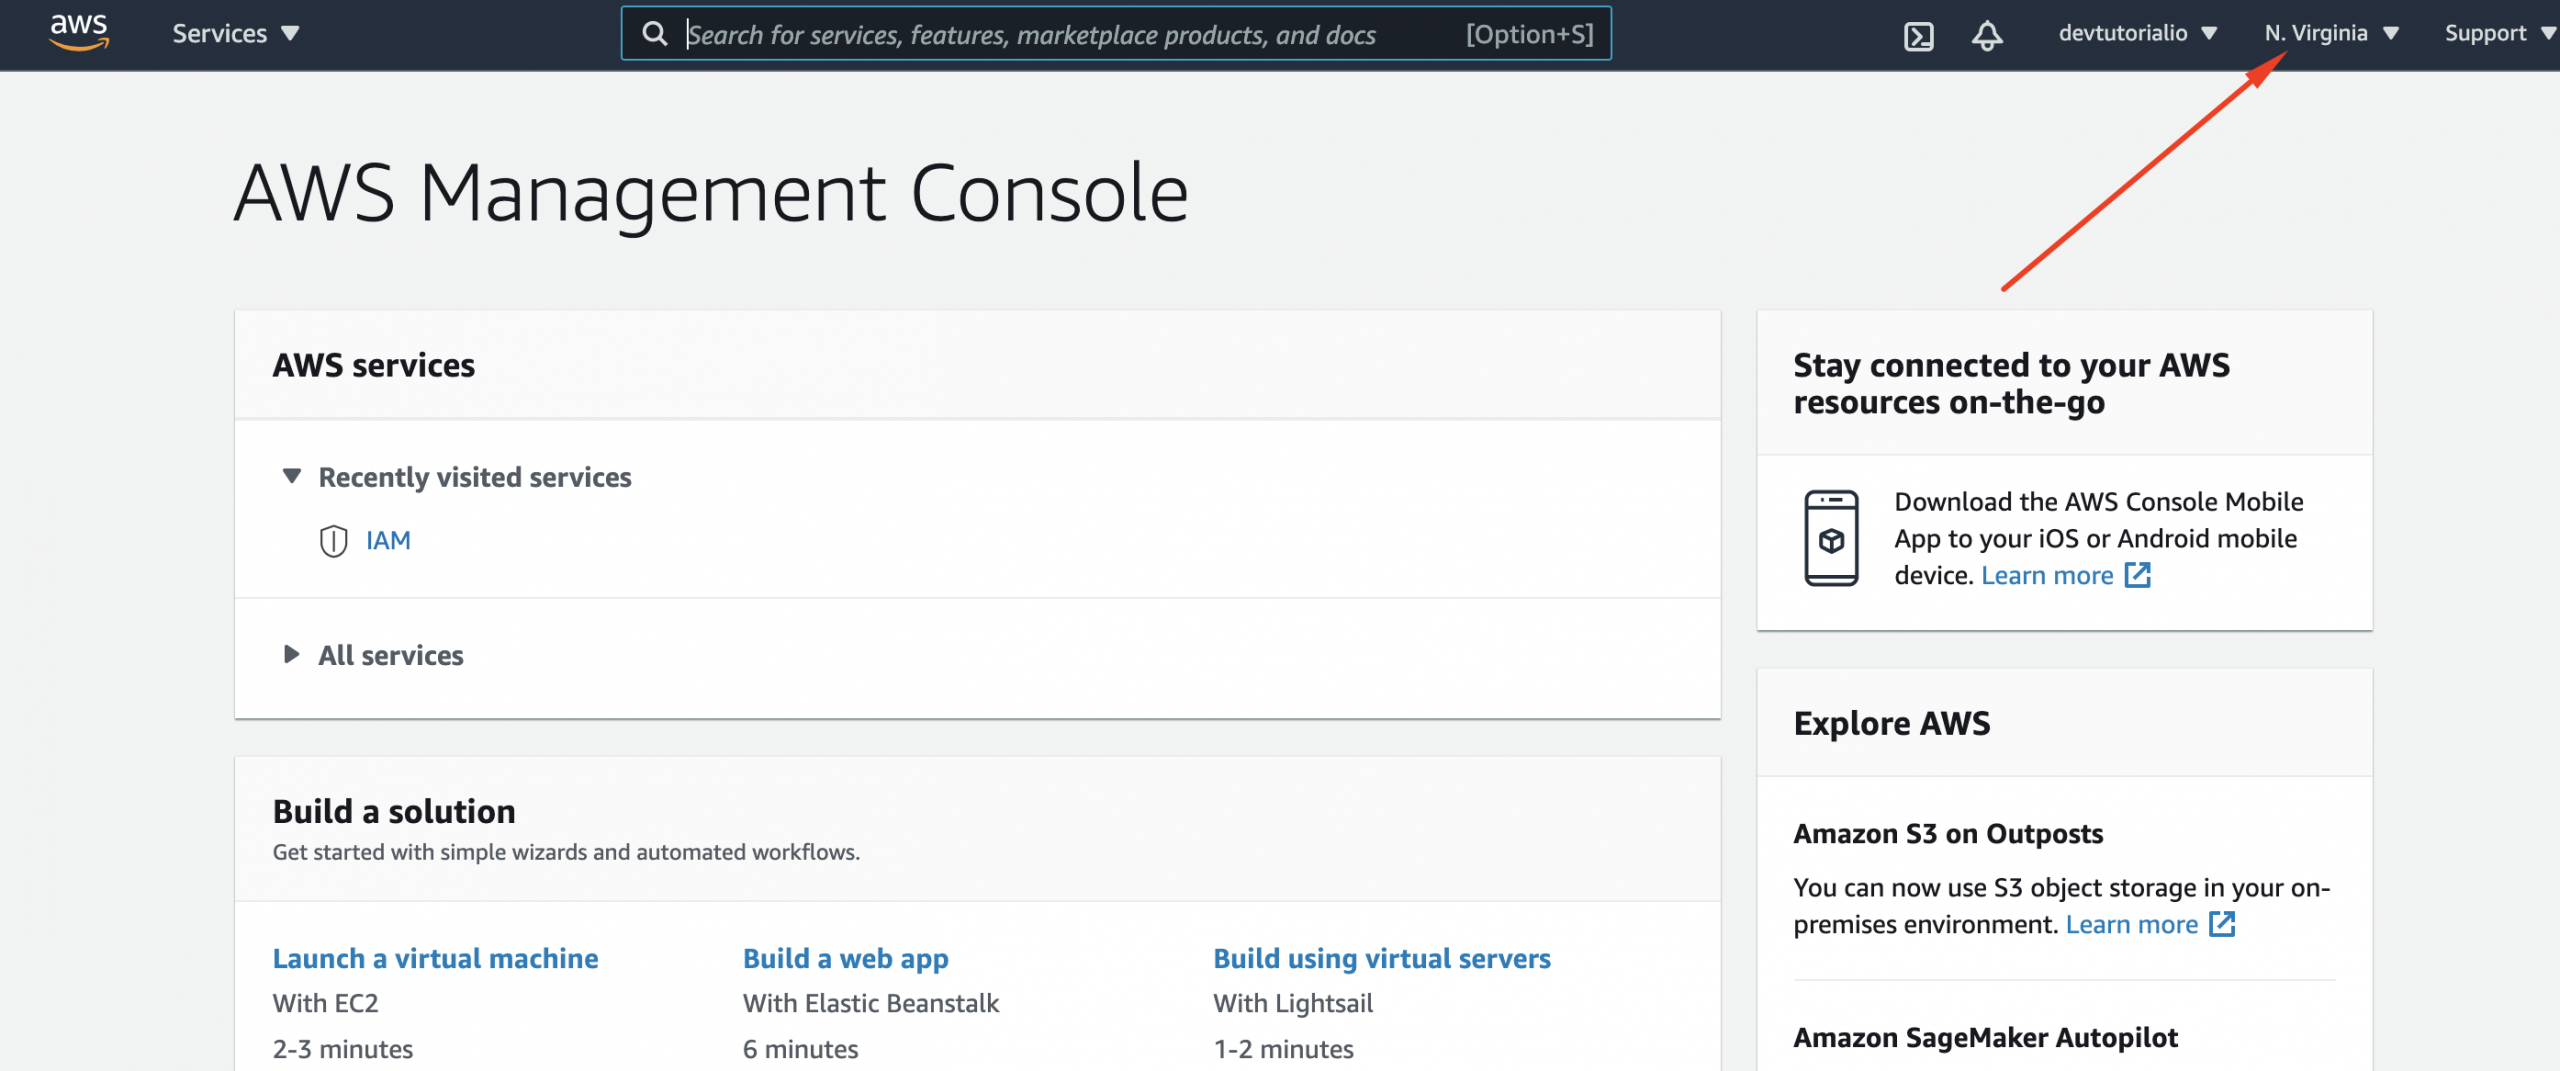The width and height of the screenshot is (2560, 1071).
Task: Click the With EC2 text
Action: tap(325, 1003)
